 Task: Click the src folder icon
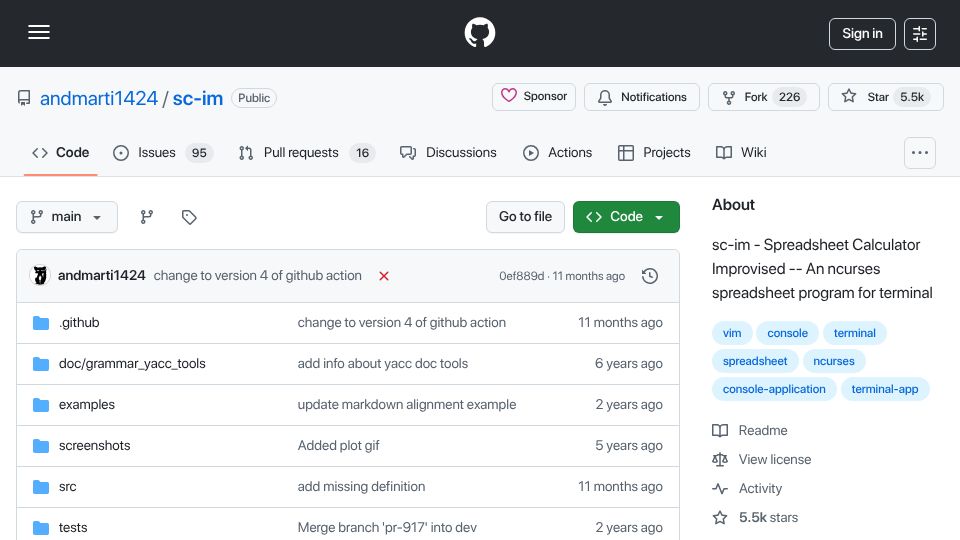point(41,487)
